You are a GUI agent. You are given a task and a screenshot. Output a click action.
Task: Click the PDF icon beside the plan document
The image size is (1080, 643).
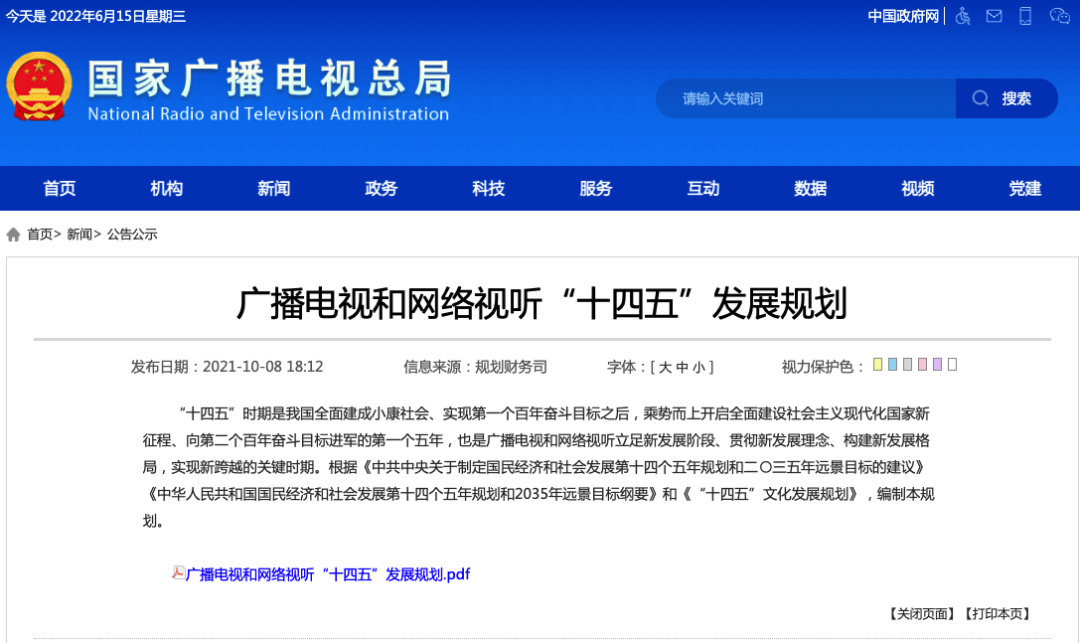[177, 574]
